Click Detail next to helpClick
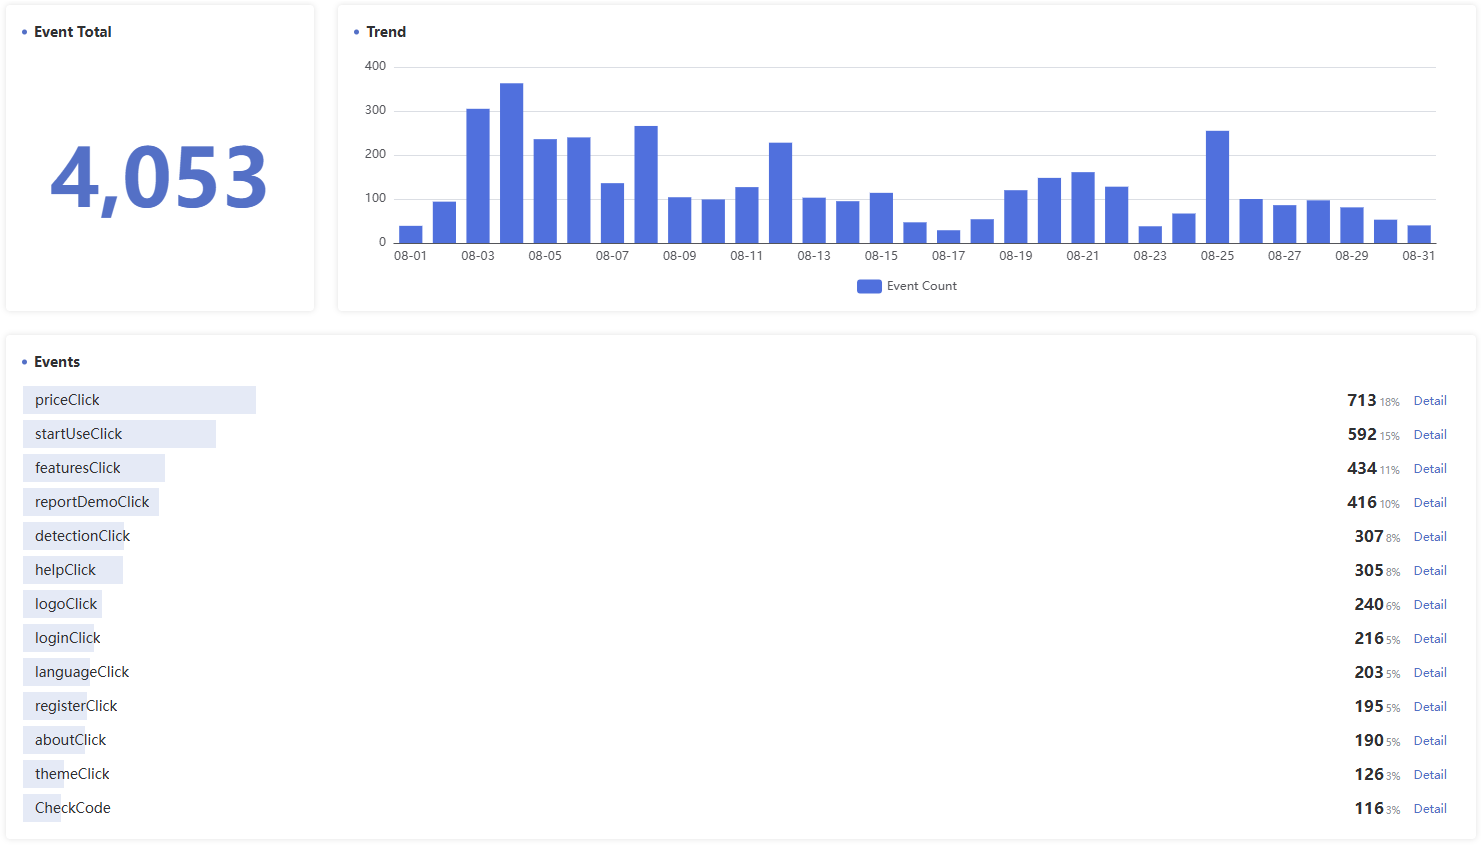 1429,571
